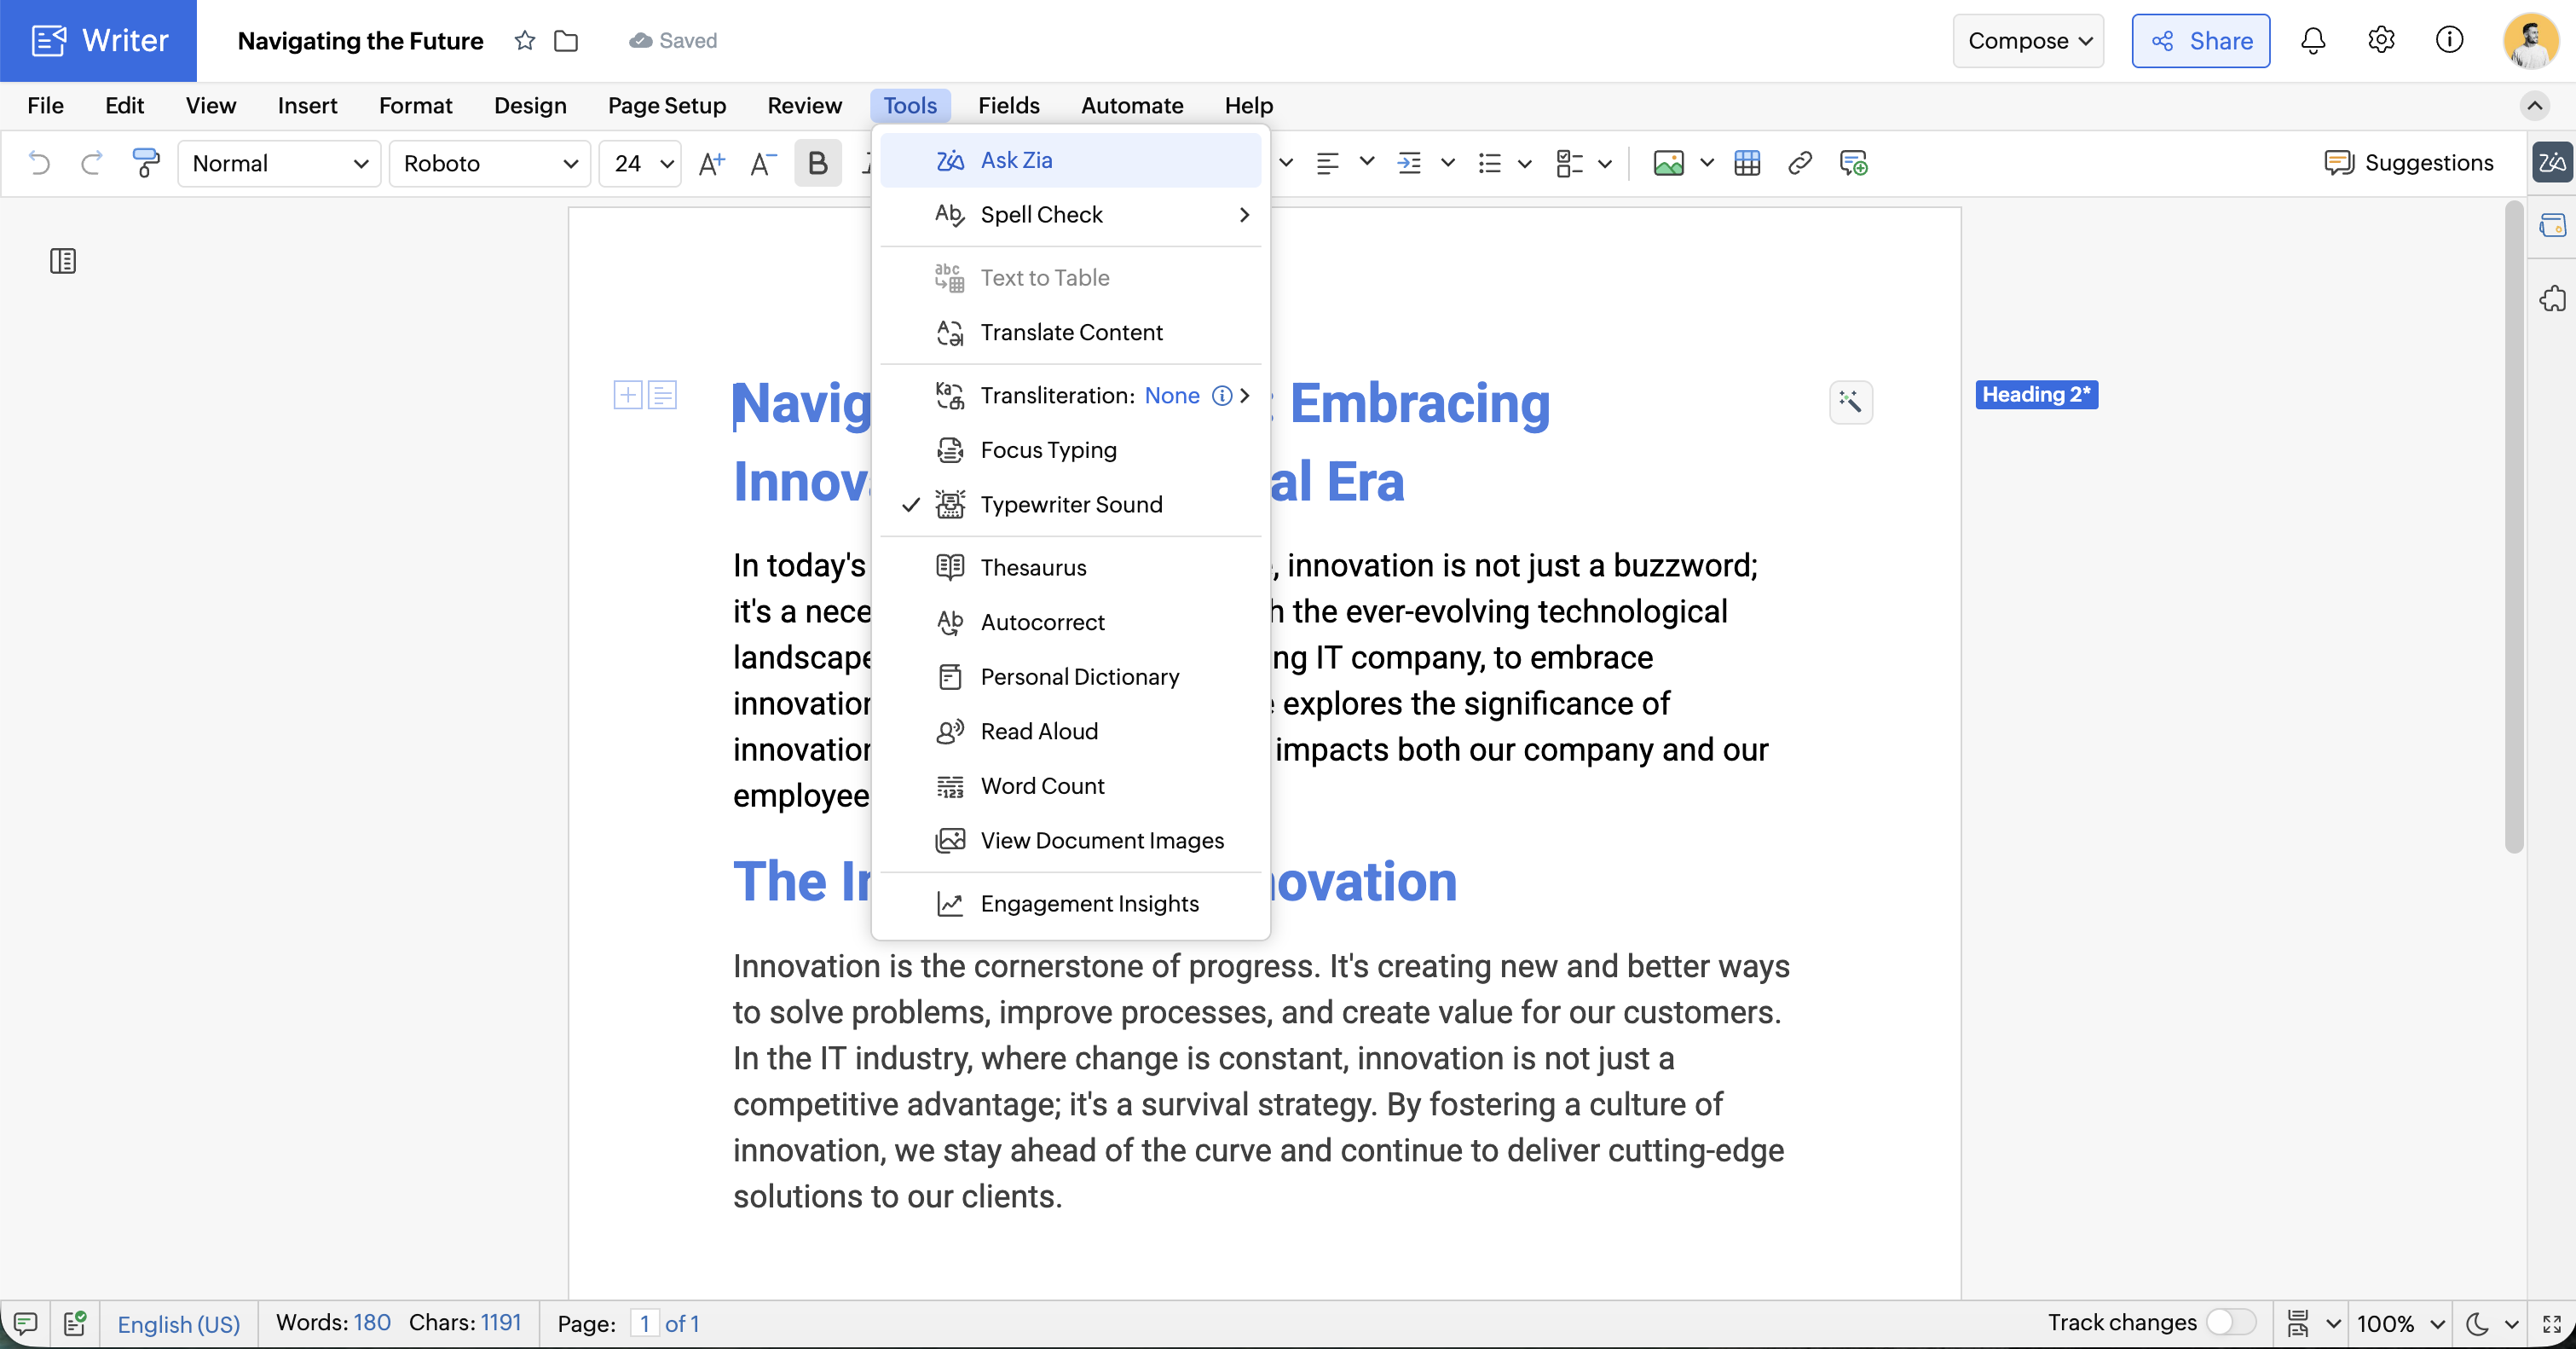Click the magic wand format icon
The image size is (2576, 1349).
pyautogui.click(x=1850, y=402)
